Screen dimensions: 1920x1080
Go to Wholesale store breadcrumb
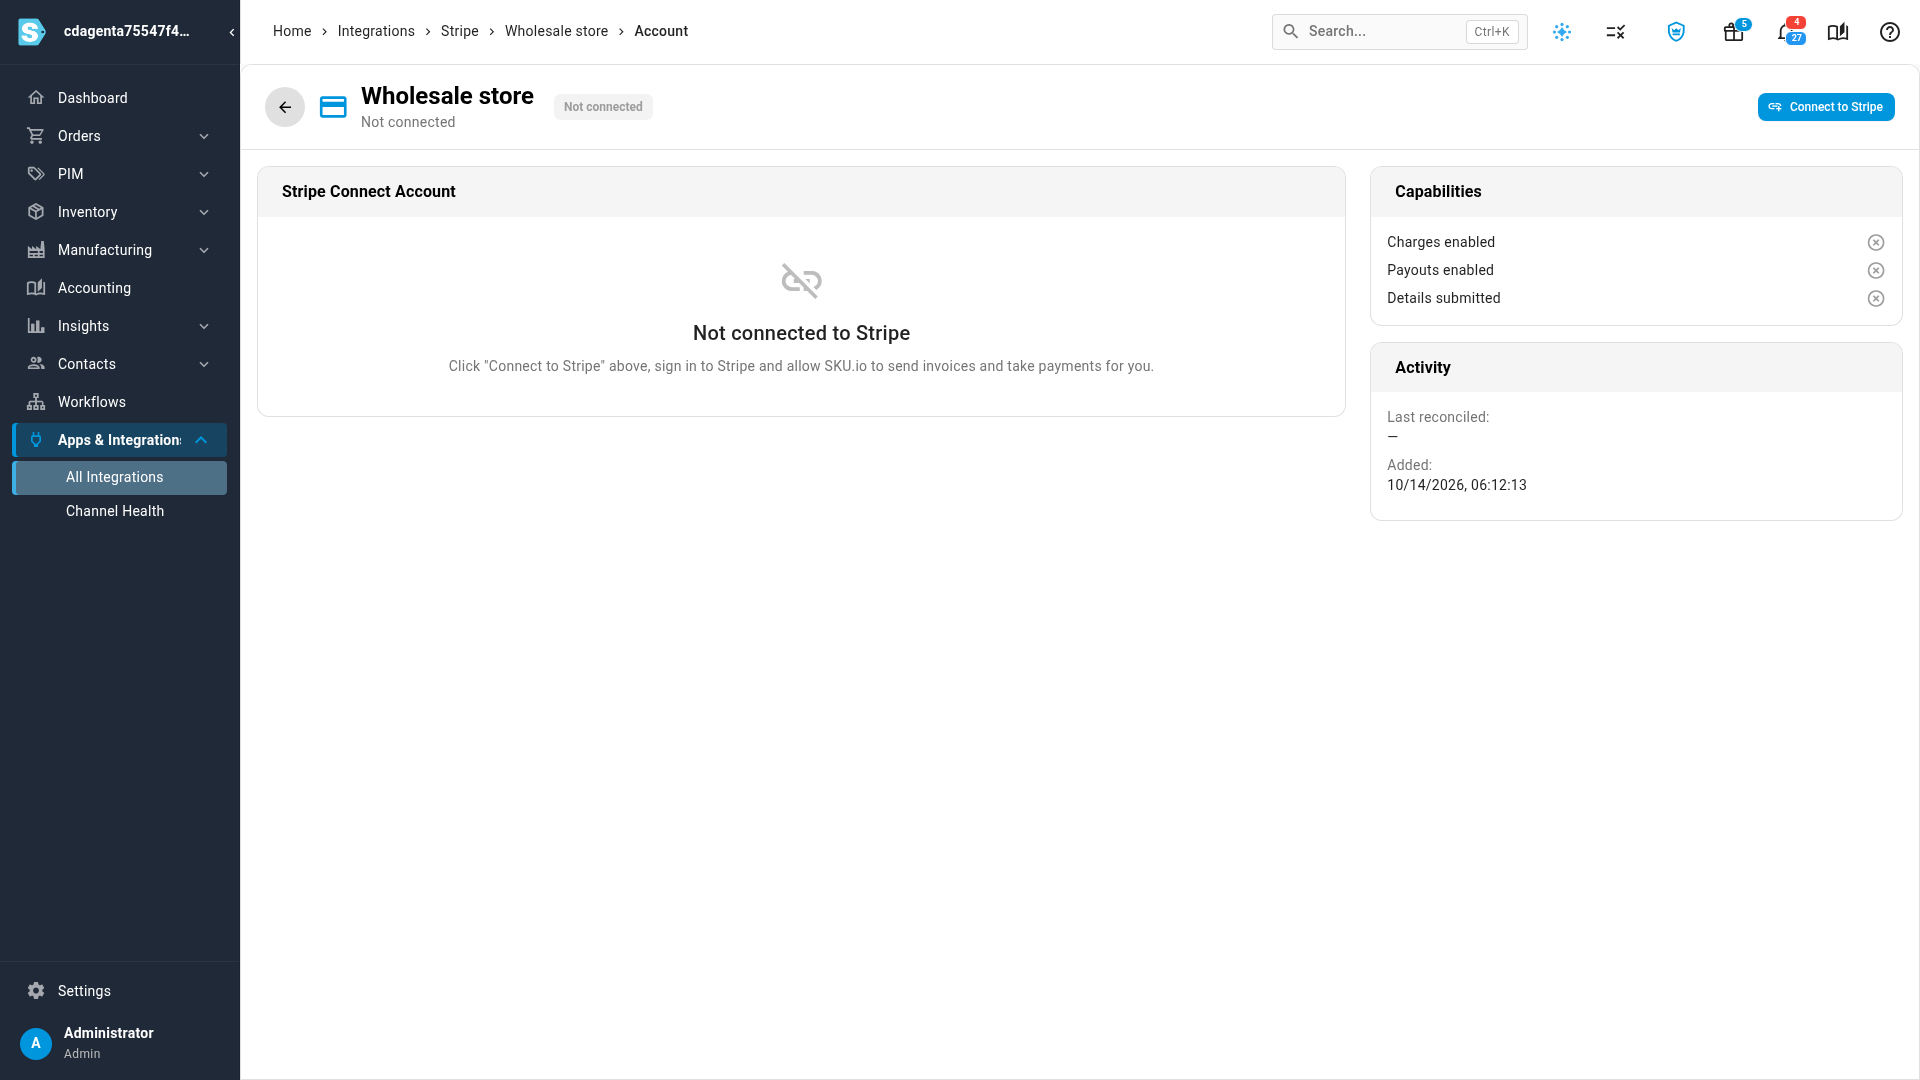click(x=556, y=31)
